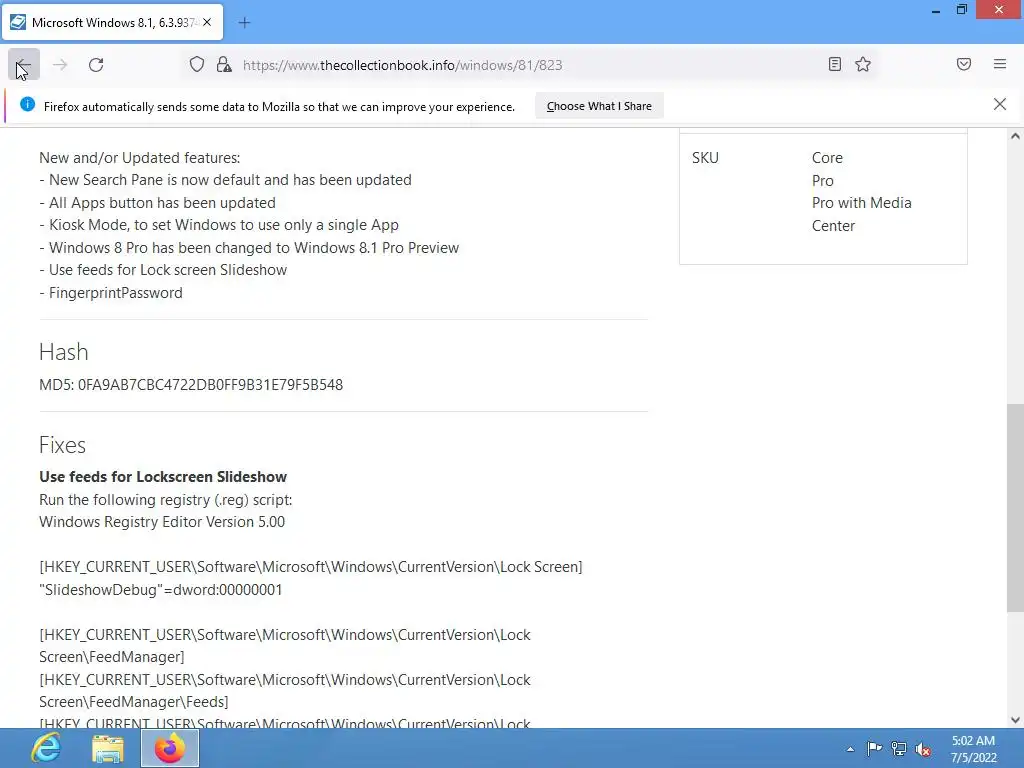Select the Microsoft Windows 8.1 tab
This screenshot has height=768, width=1024.
[x=113, y=22]
